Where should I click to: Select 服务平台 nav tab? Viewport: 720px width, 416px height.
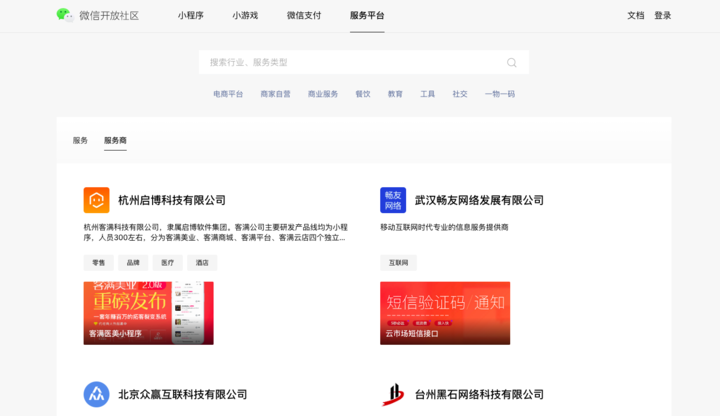click(367, 16)
